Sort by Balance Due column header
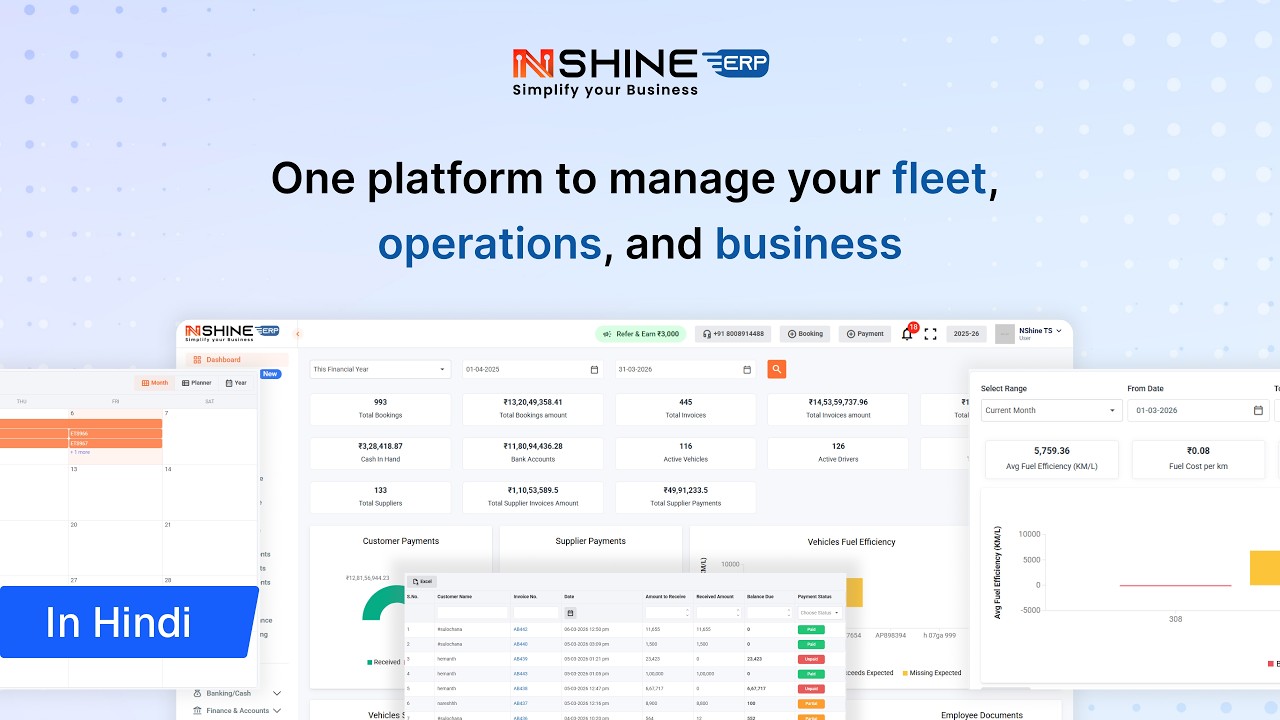The image size is (1280, 720). tap(762, 596)
